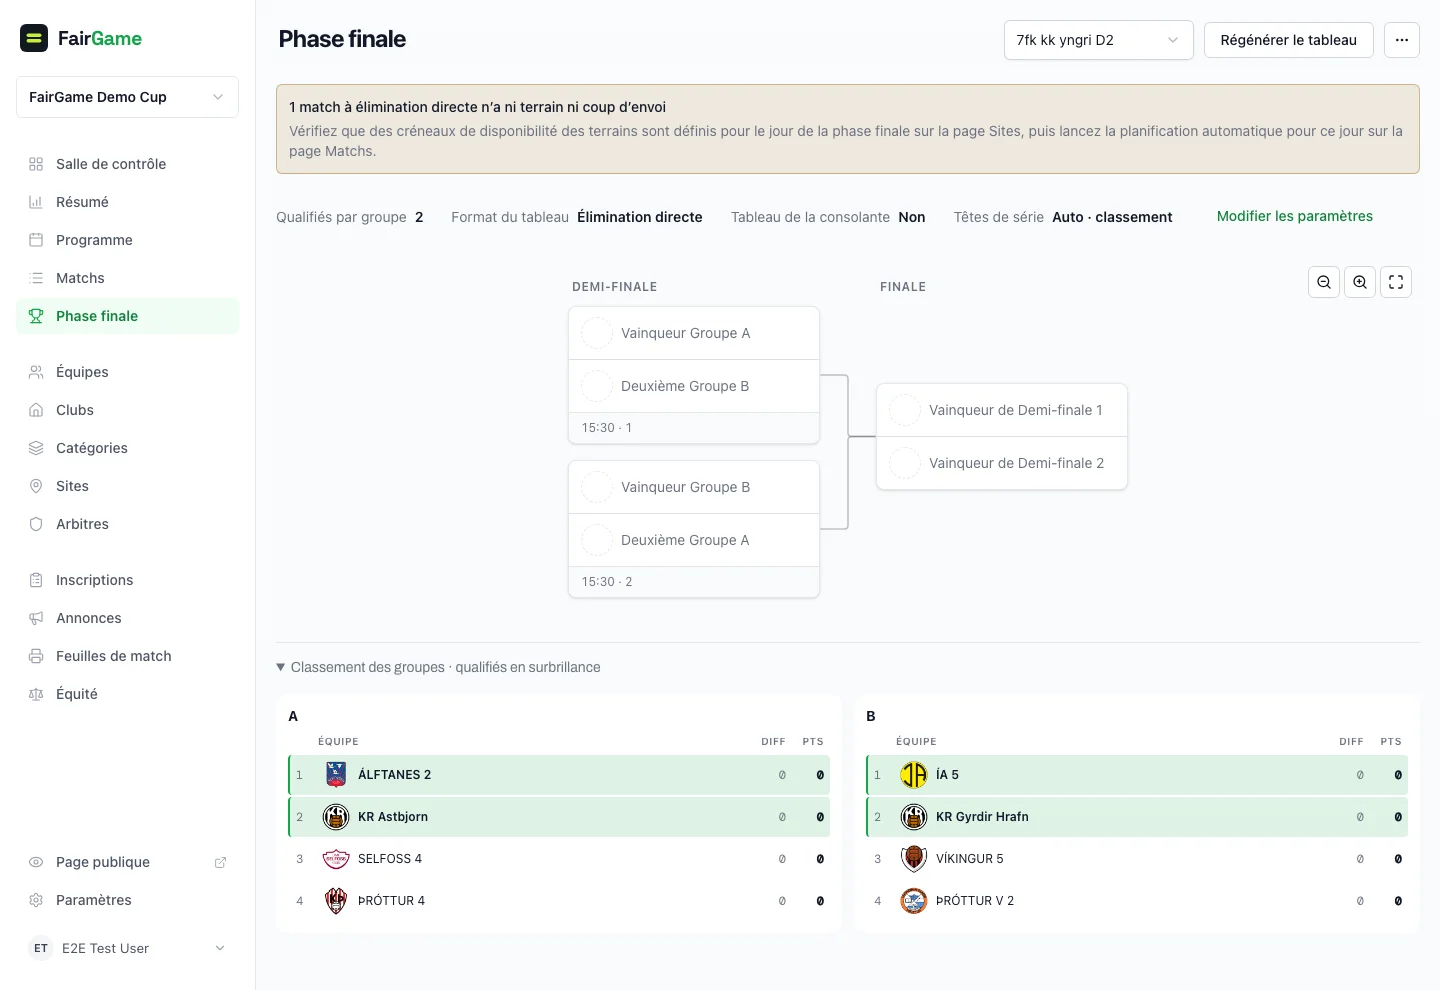Open the Arbitres page
This screenshot has height=990, width=1440.
pos(127,524)
